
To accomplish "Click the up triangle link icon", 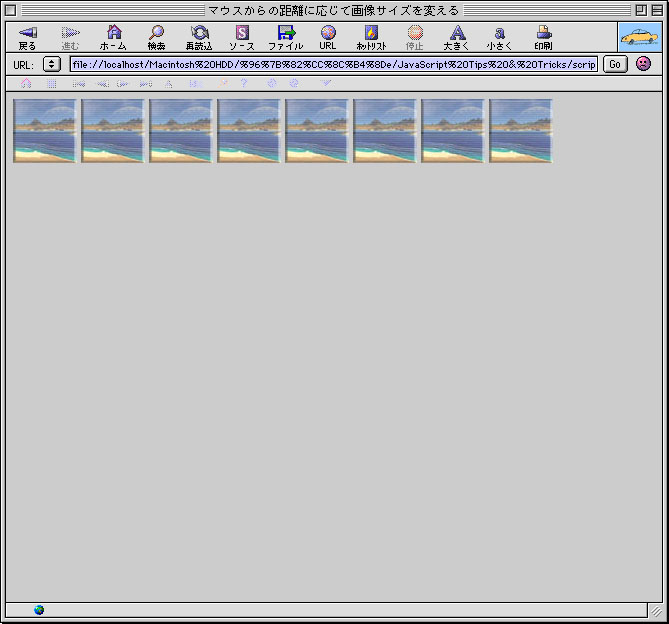I will pos(169,84).
